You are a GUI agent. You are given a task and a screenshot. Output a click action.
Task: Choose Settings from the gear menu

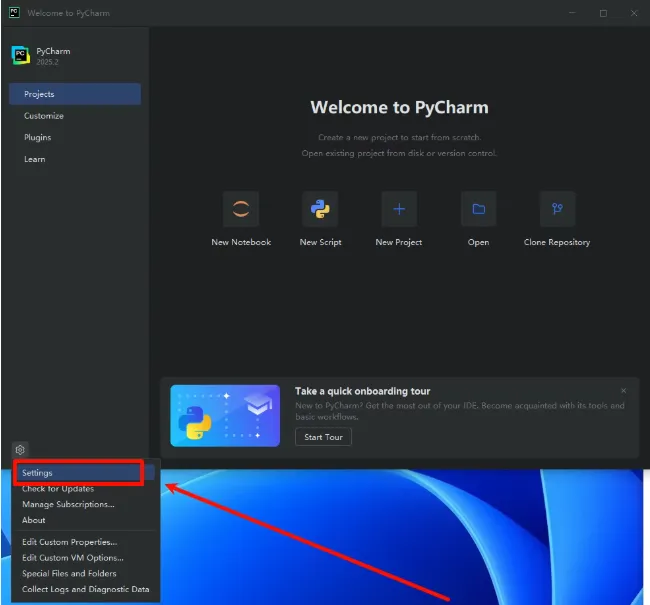[85, 473]
